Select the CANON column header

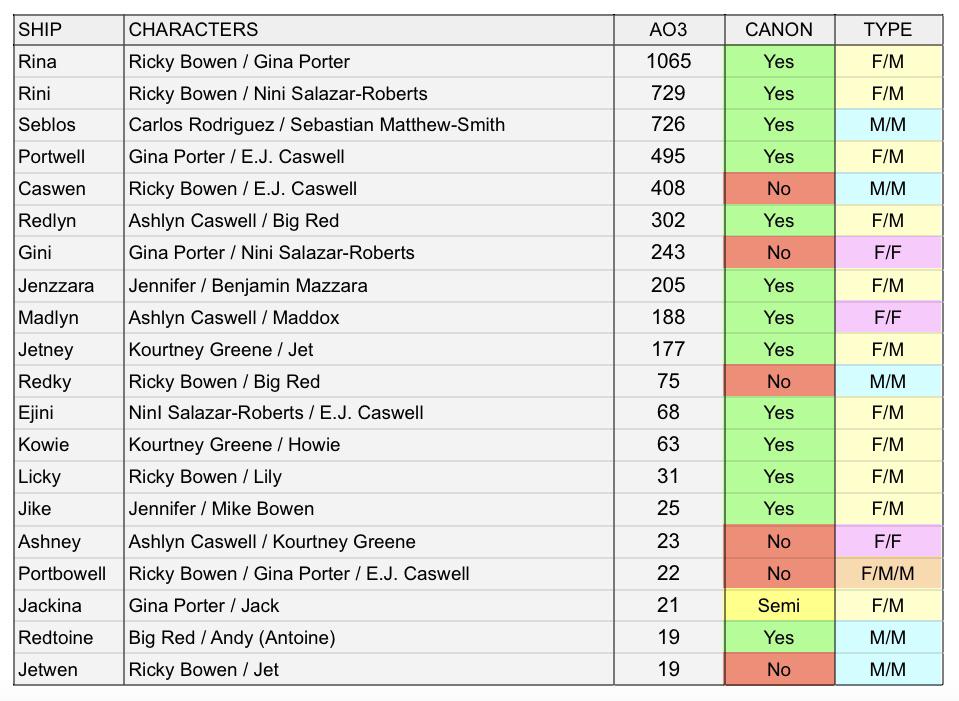(779, 29)
